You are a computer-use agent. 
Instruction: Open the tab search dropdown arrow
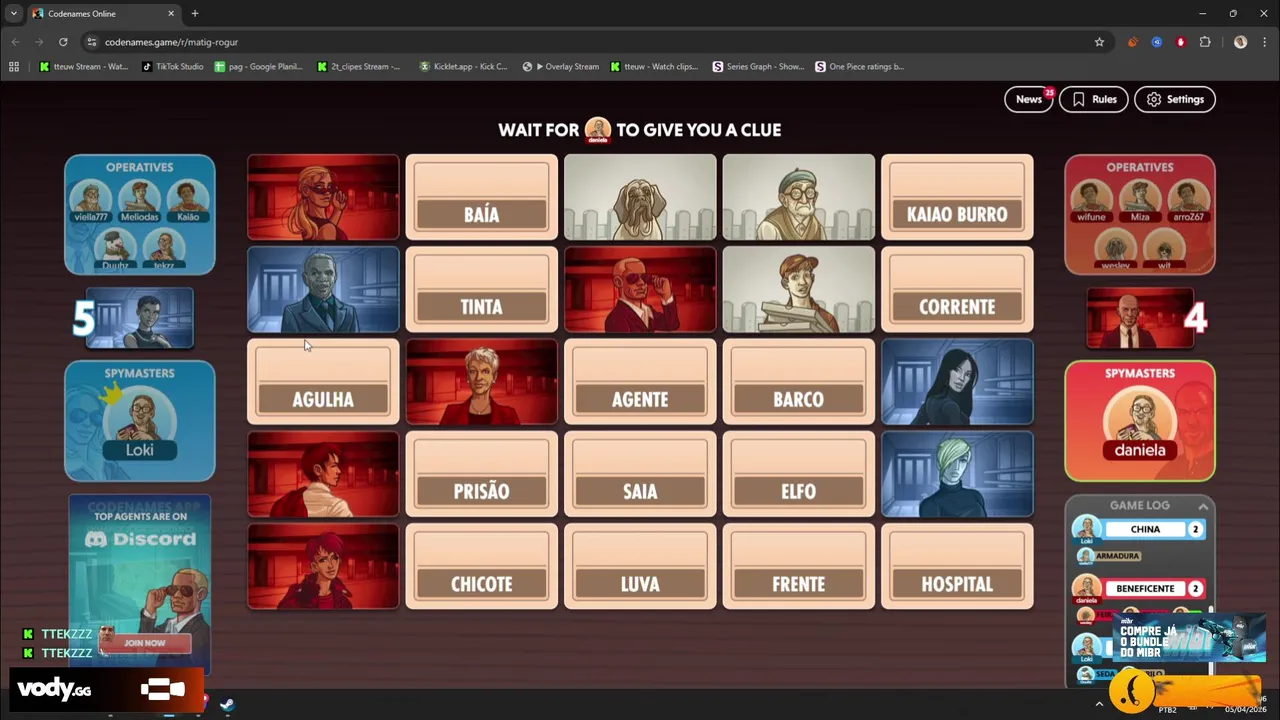coord(14,14)
